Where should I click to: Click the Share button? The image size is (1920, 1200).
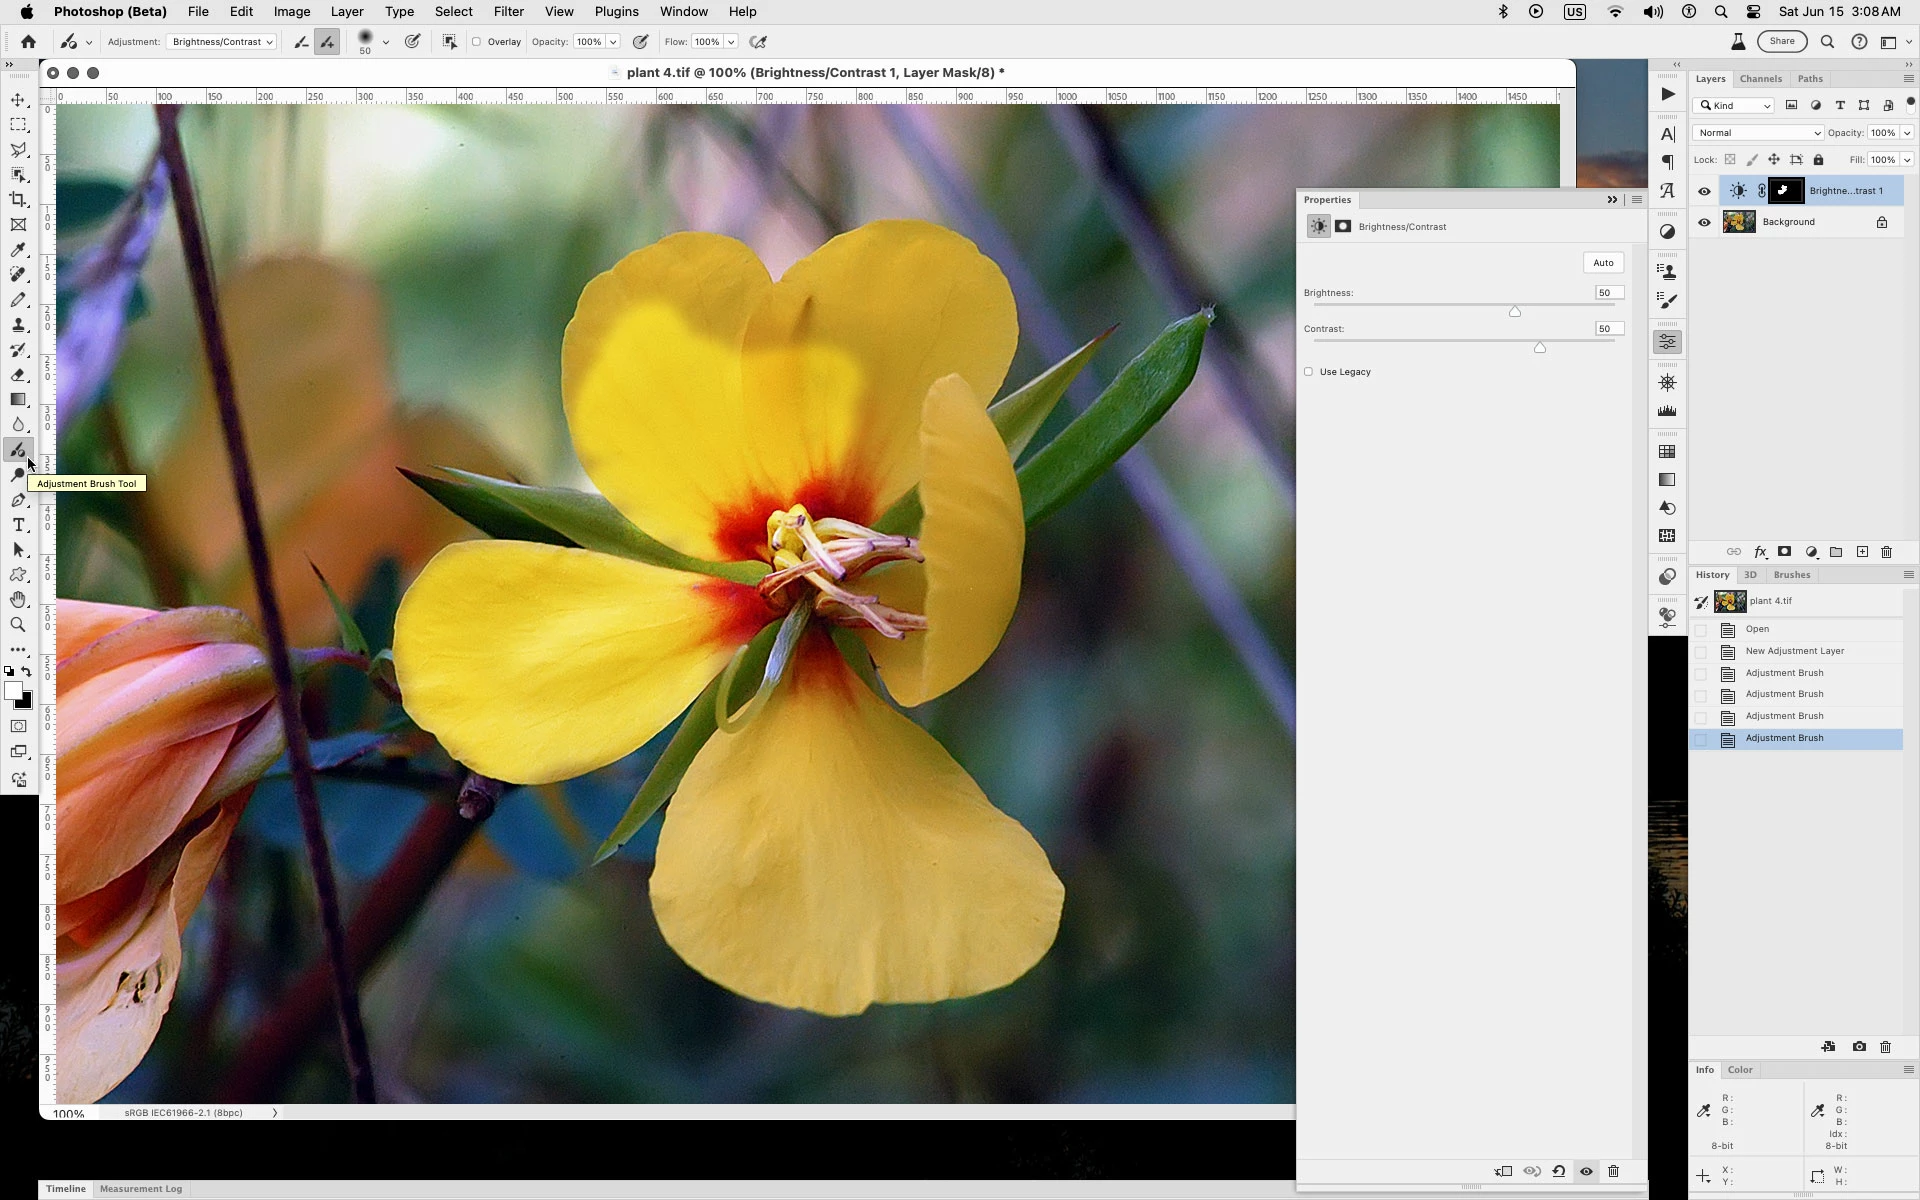coord(1781,41)
